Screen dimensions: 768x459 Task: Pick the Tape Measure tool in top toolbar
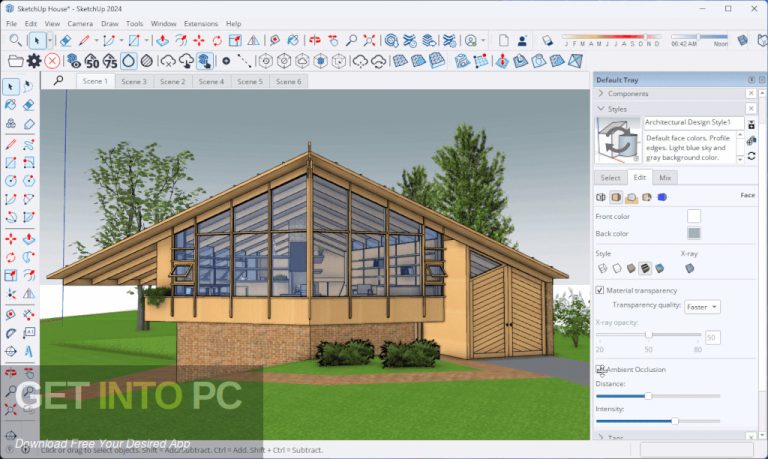tap(275, 41)
